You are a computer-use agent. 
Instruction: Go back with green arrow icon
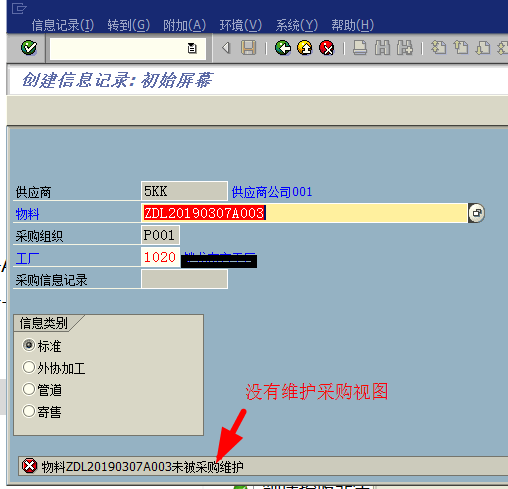point(283,48)
